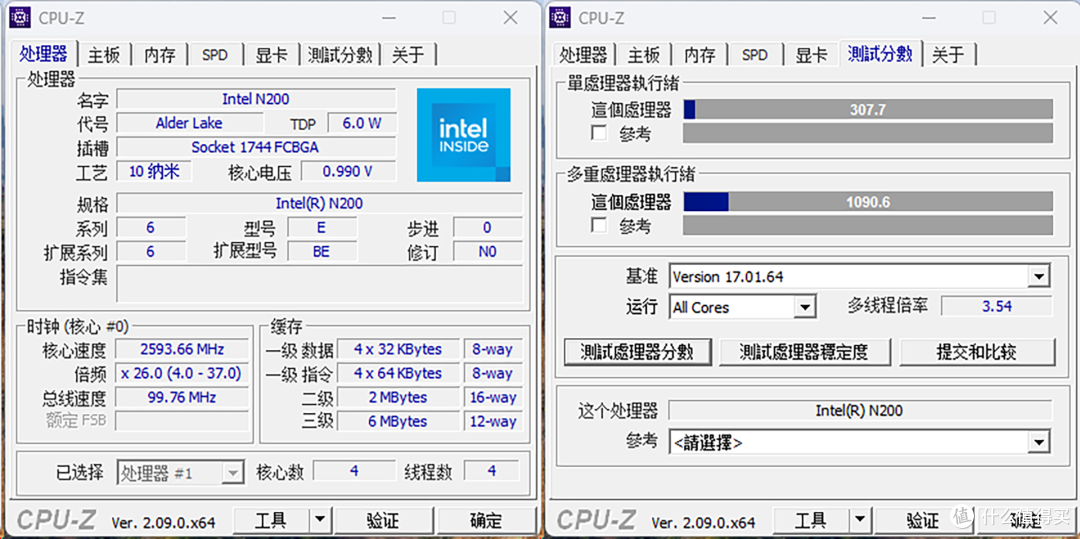The image size is (1080, 539).
Task: Expand 工具 dropdown arrow in right window
Action: 860,520
